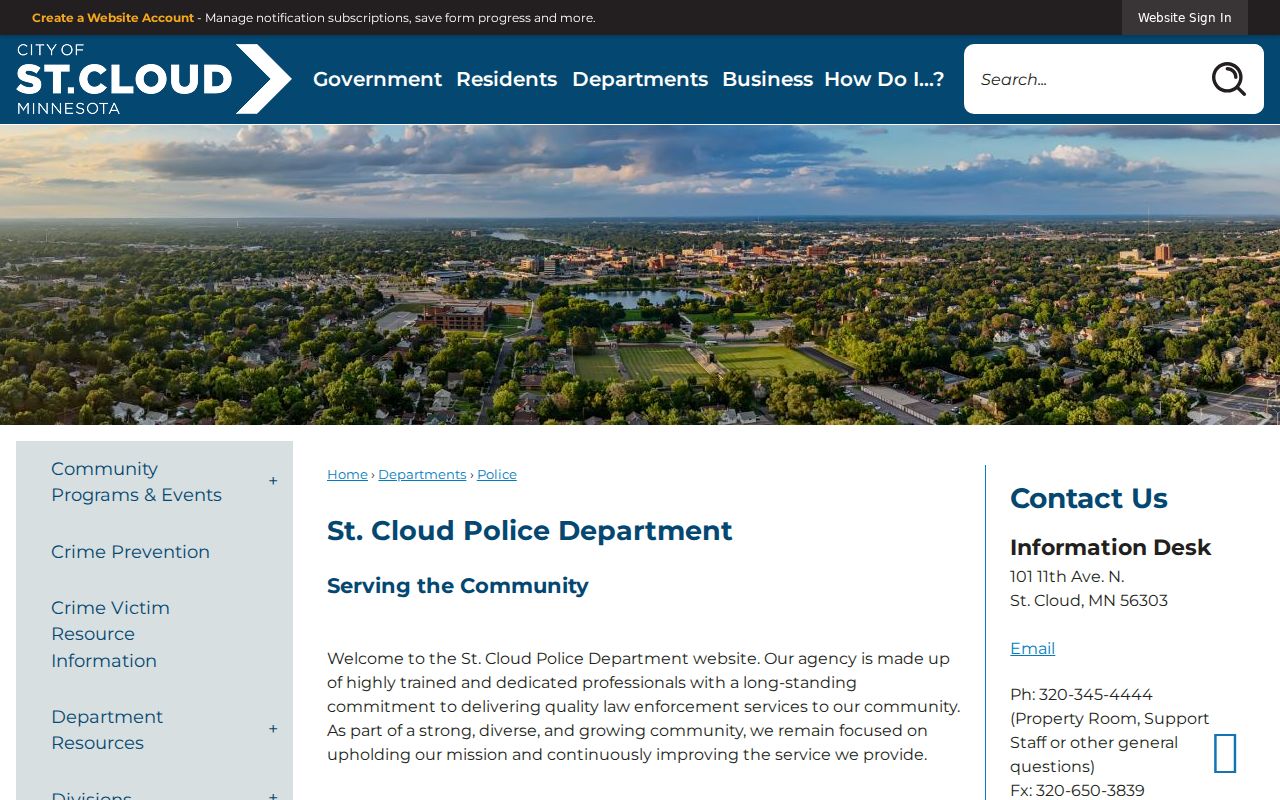Screen dimensions: 1280x800
Task: Click Website Sign In button
Action: [x=1184, y=17]
